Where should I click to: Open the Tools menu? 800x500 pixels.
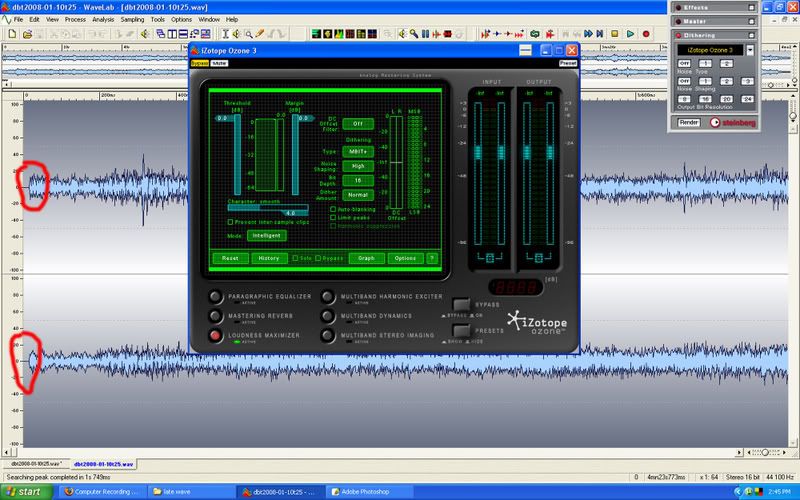158,19
